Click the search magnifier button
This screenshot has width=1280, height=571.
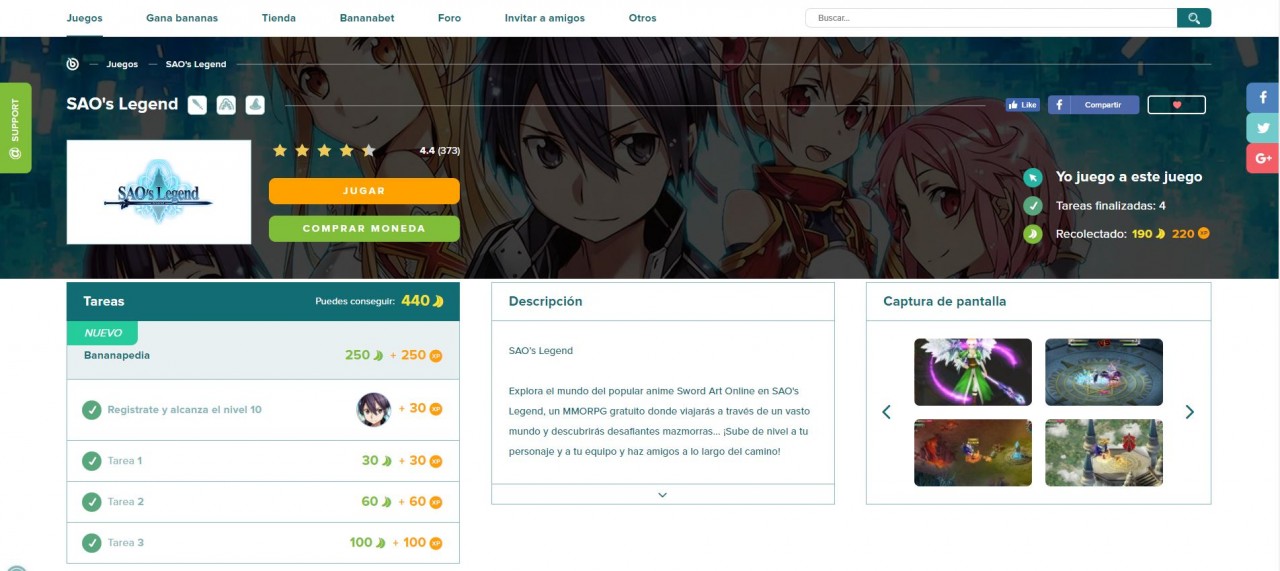click(1194, 18)
